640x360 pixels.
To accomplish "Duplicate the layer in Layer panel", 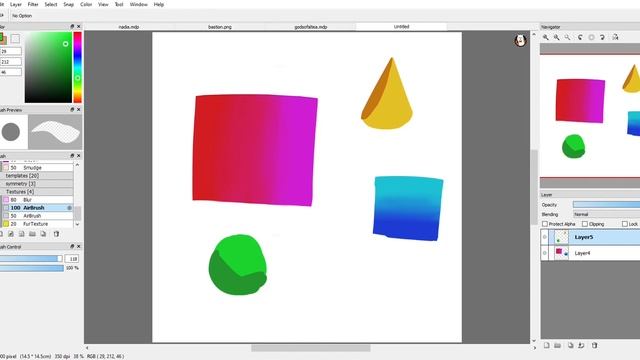I will pos(570,345).
